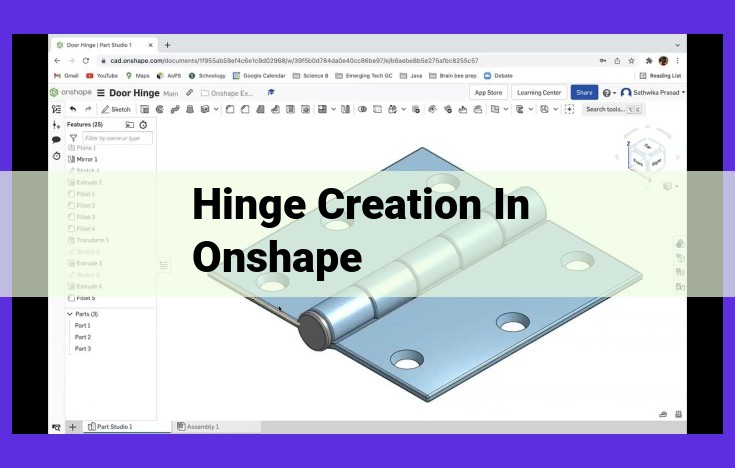Open the Onshape hamburger document menu

(x=101, y=93)
